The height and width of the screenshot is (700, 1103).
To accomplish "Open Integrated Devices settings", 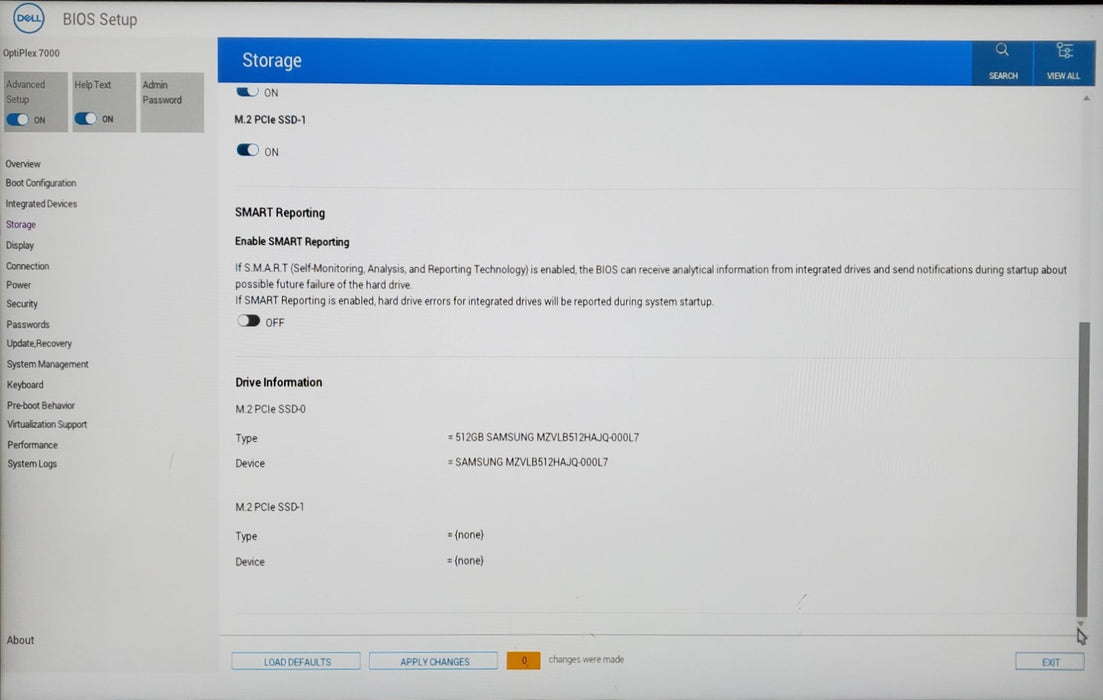I will (42, 204).
